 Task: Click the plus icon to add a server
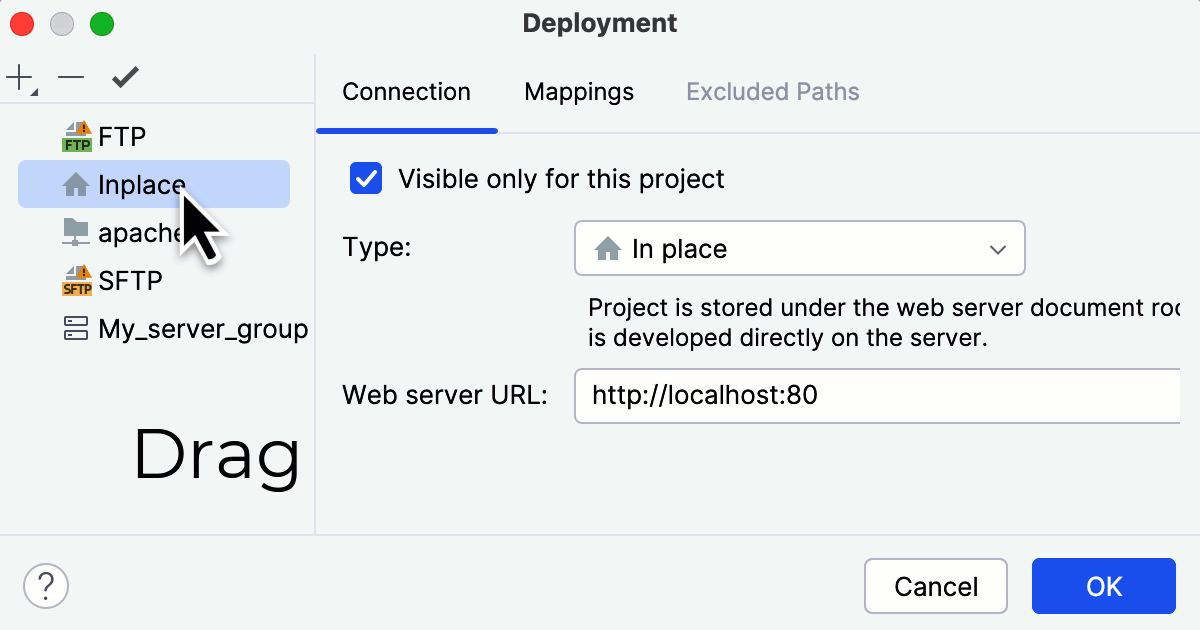18,76
